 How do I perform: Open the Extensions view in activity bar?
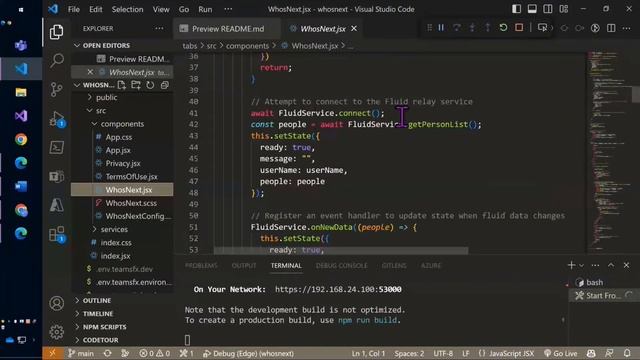click(x=57, y=234)
